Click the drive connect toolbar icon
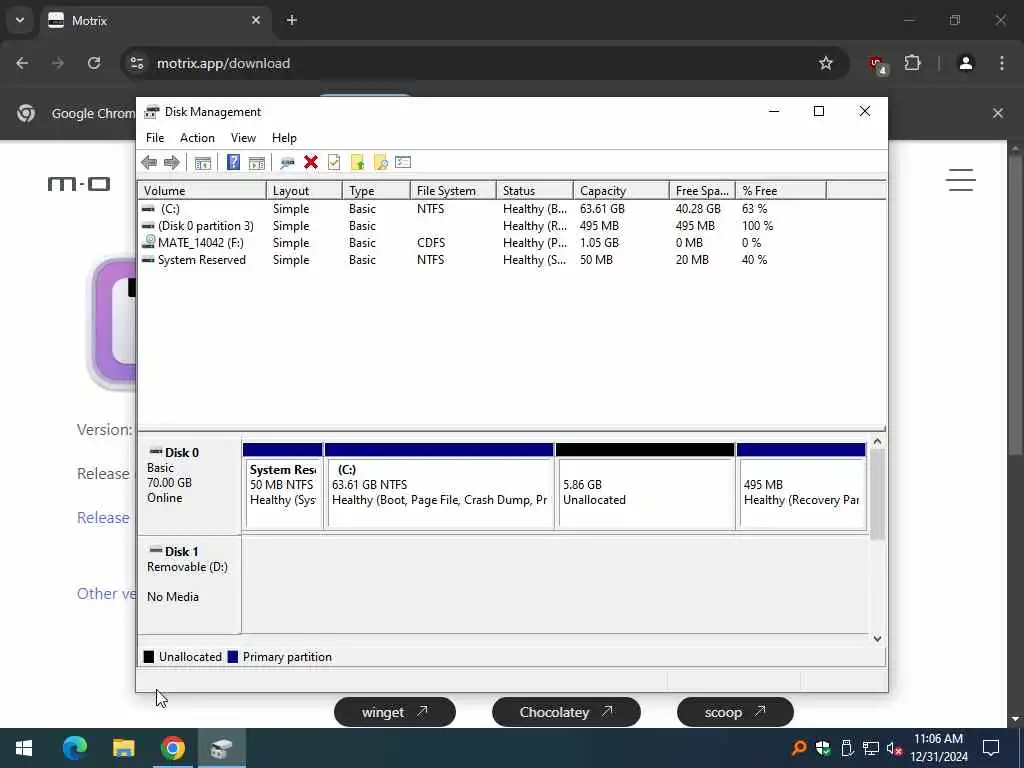 click(287, 163)
